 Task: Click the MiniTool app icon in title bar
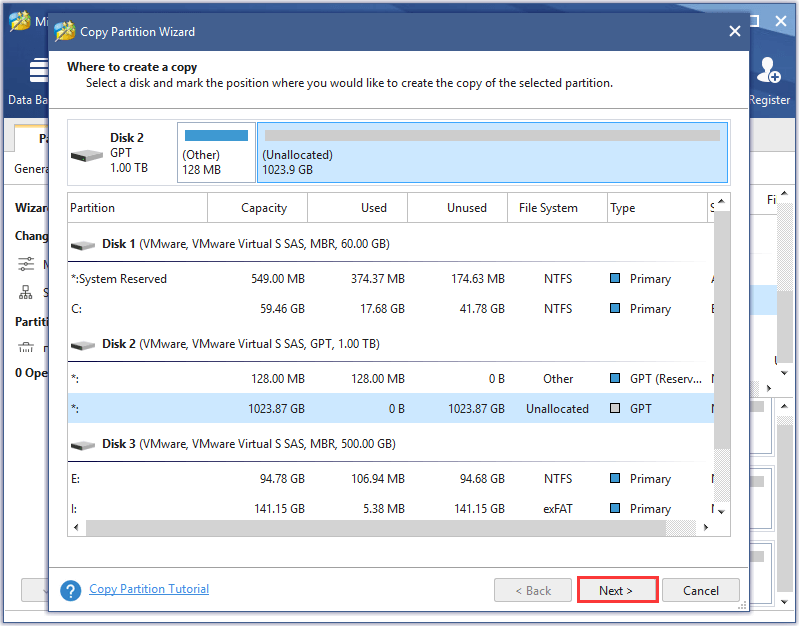point(20,20)
